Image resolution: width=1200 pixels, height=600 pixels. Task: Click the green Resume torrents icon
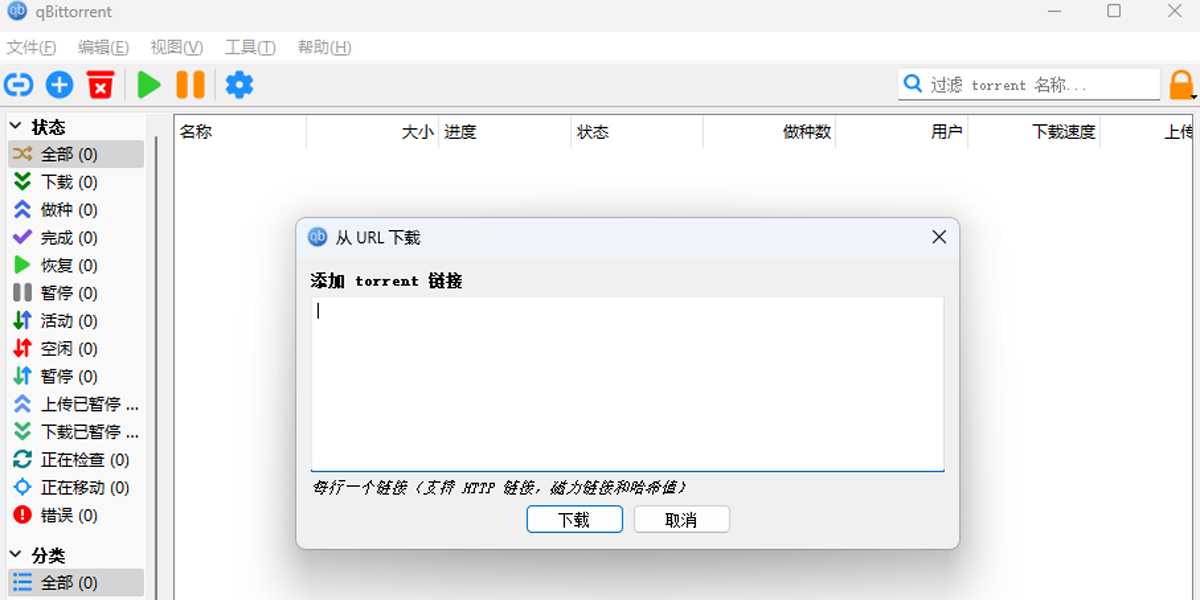(x=148, y=85)
